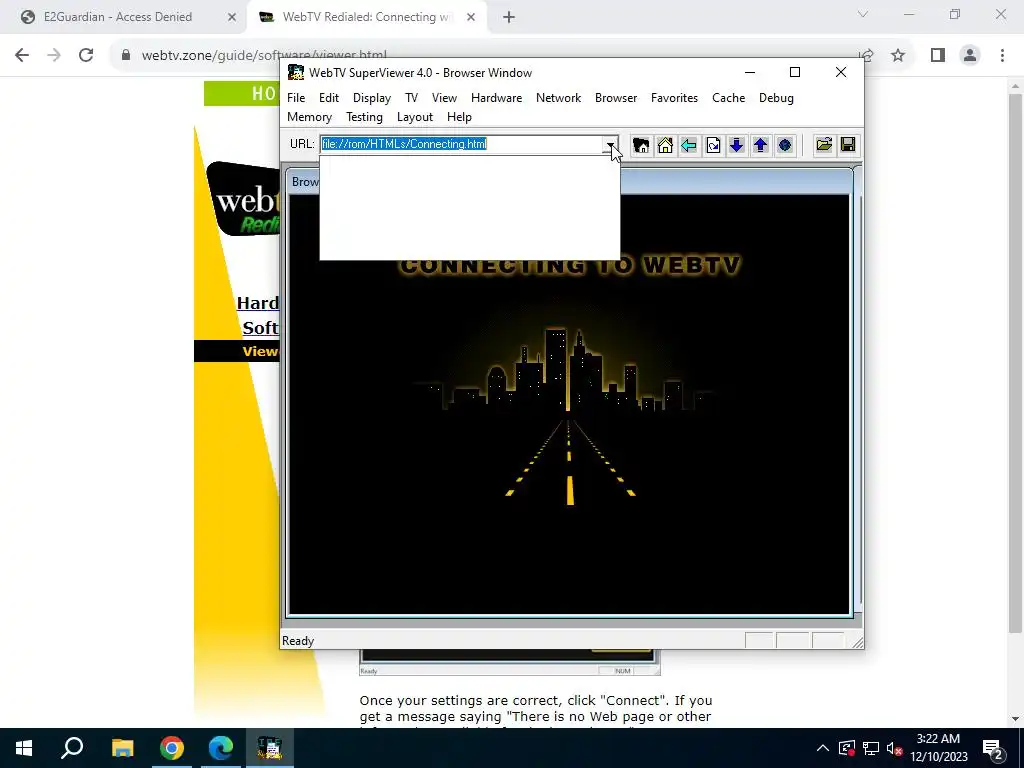Open Windows Start menu
The image size is (1024, 768).
tap(24, 748)
